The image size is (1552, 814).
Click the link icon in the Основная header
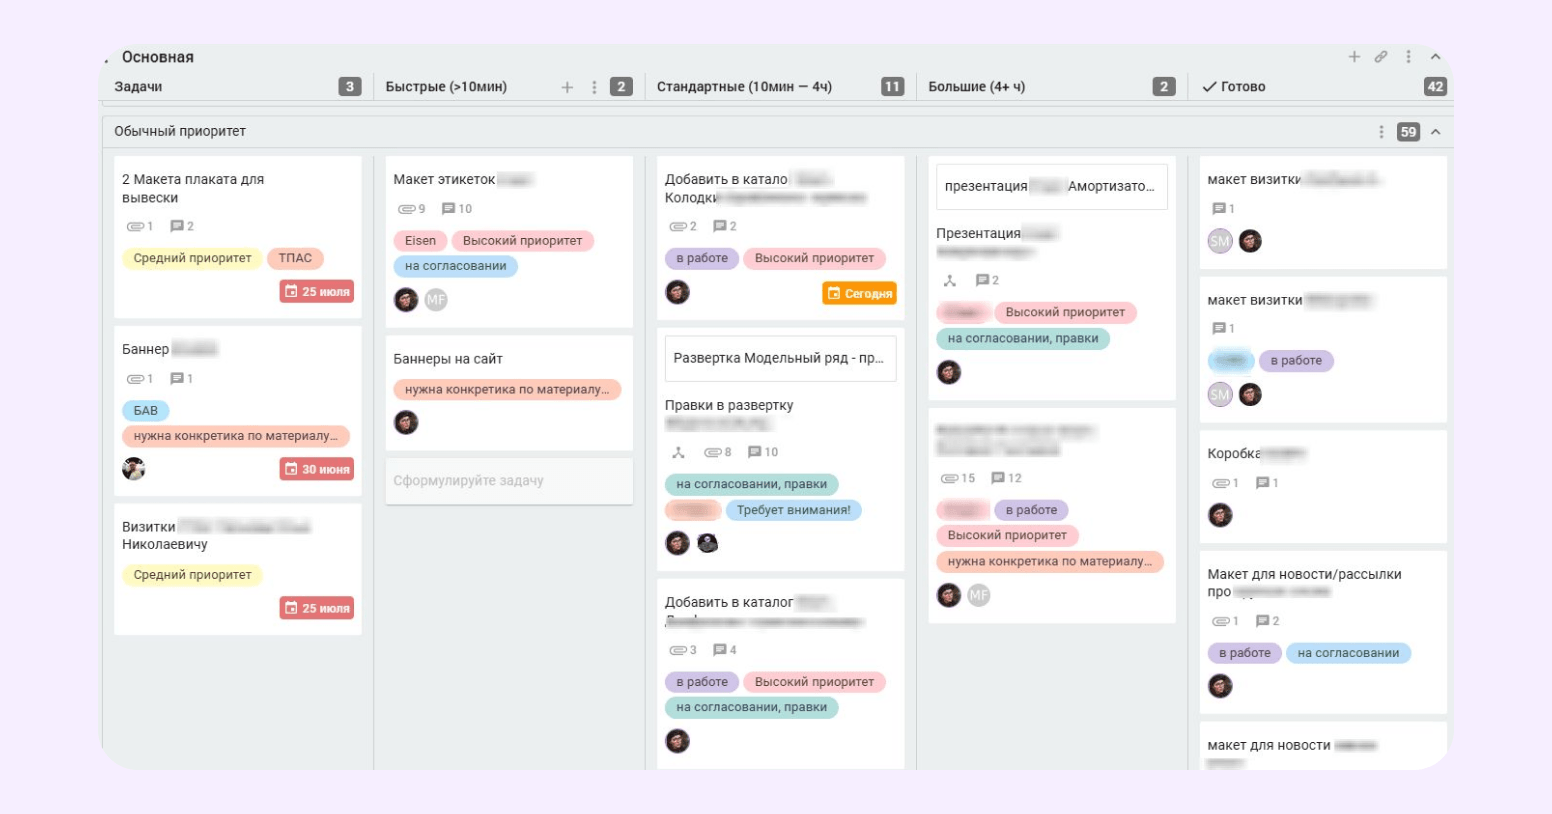(x=1381, y=57)
